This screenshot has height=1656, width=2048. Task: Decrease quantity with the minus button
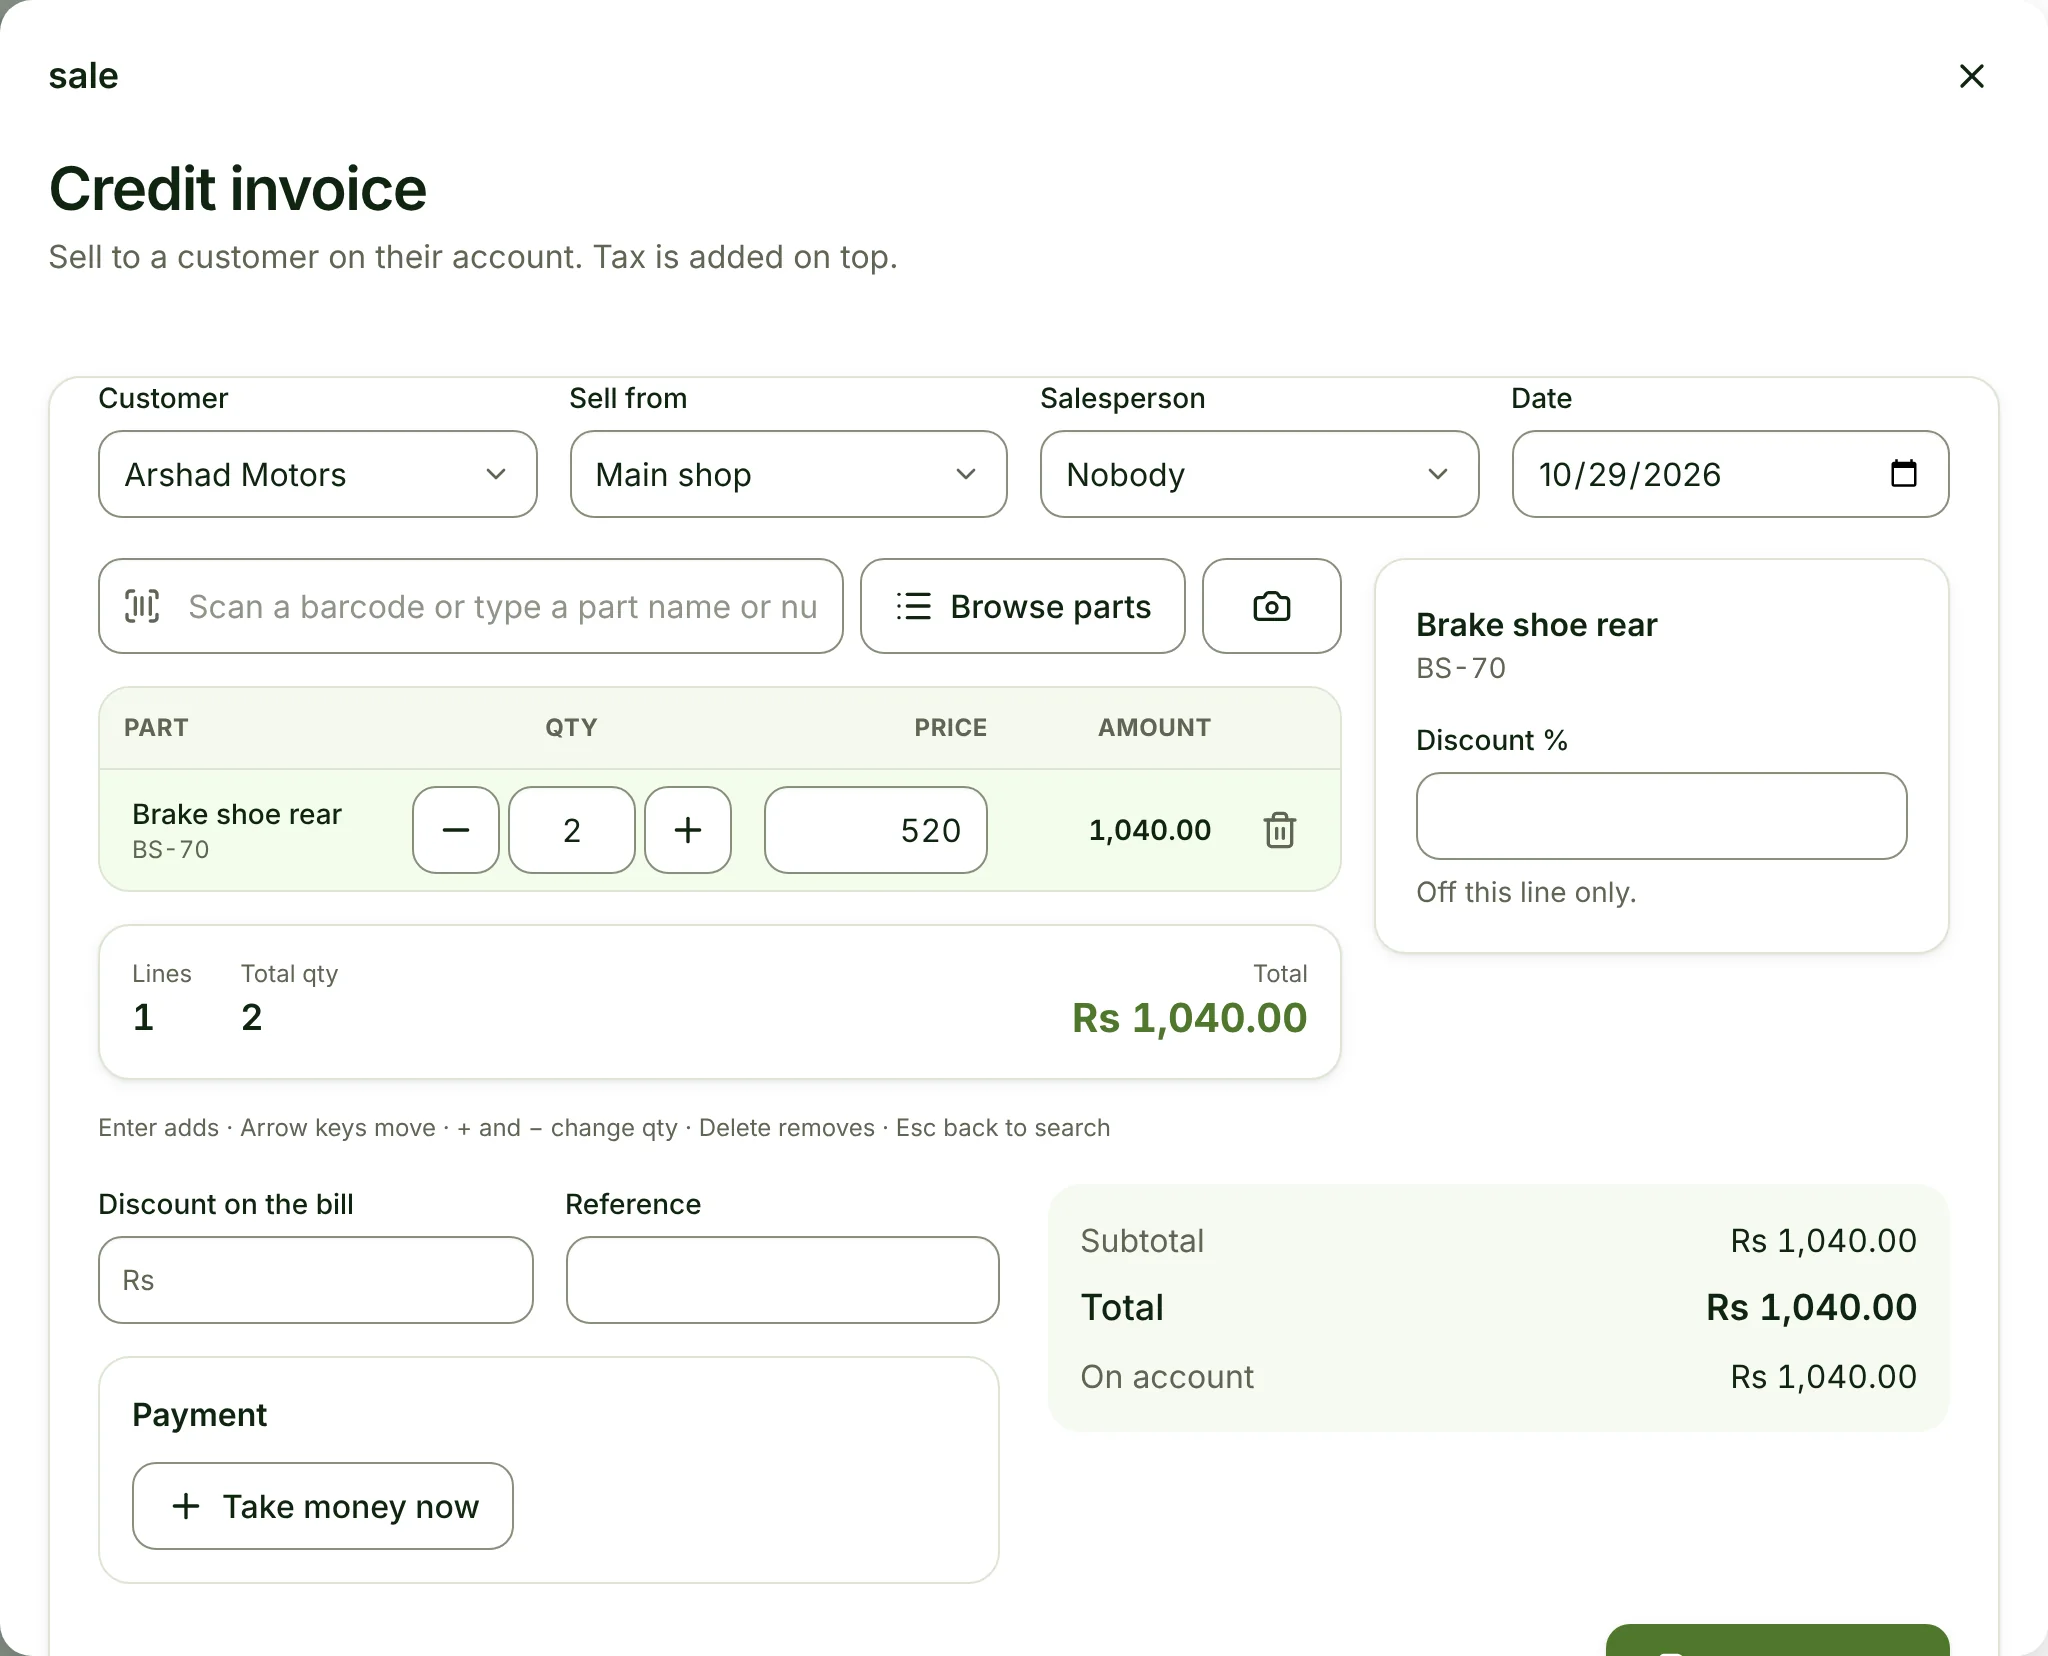(x=456, y=830)
